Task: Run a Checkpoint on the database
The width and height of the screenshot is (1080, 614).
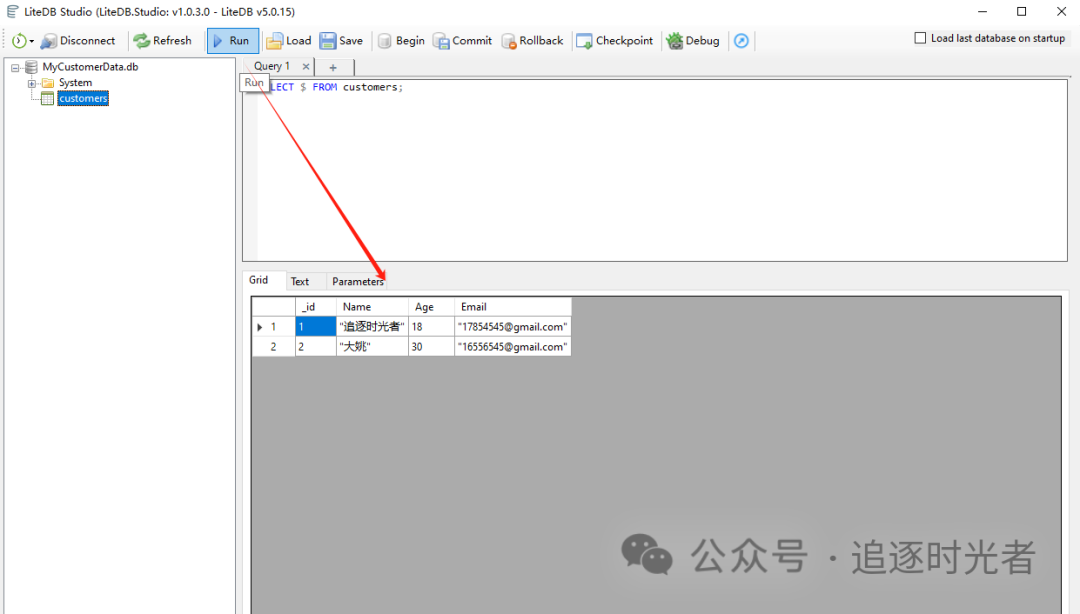Action: pos(614,41)
